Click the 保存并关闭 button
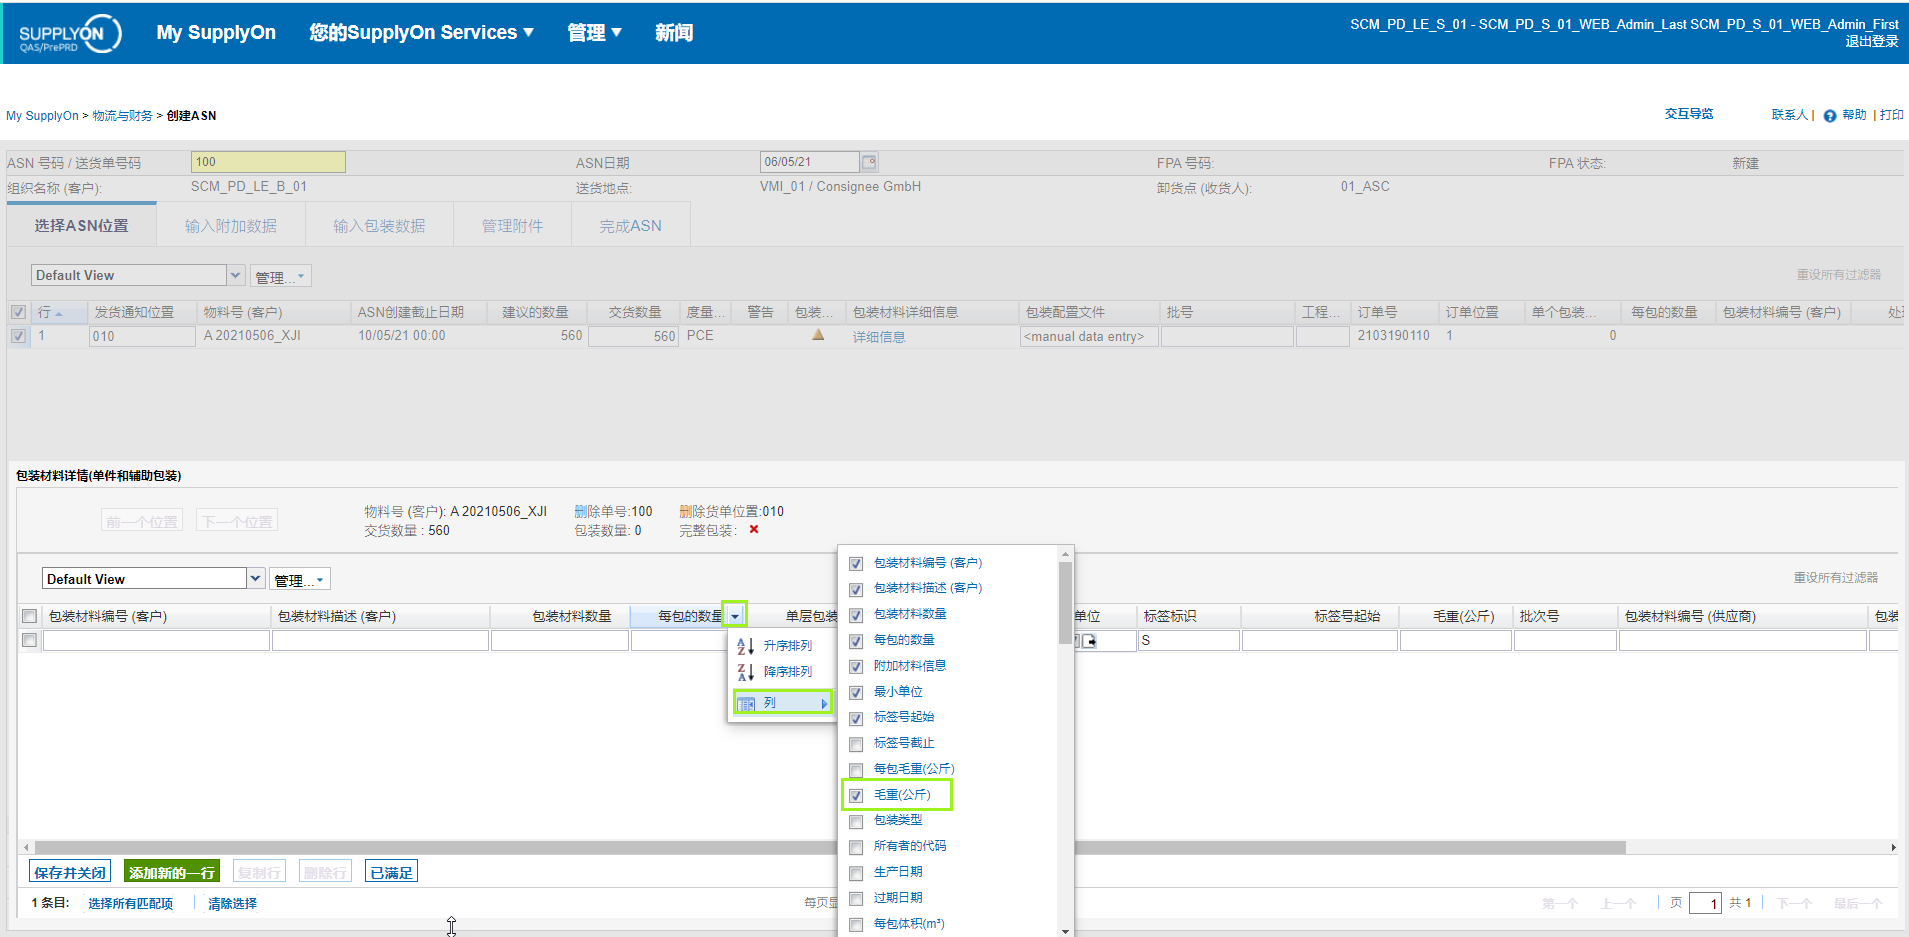The image size is (1909, 937). click(x=70, y=872)
